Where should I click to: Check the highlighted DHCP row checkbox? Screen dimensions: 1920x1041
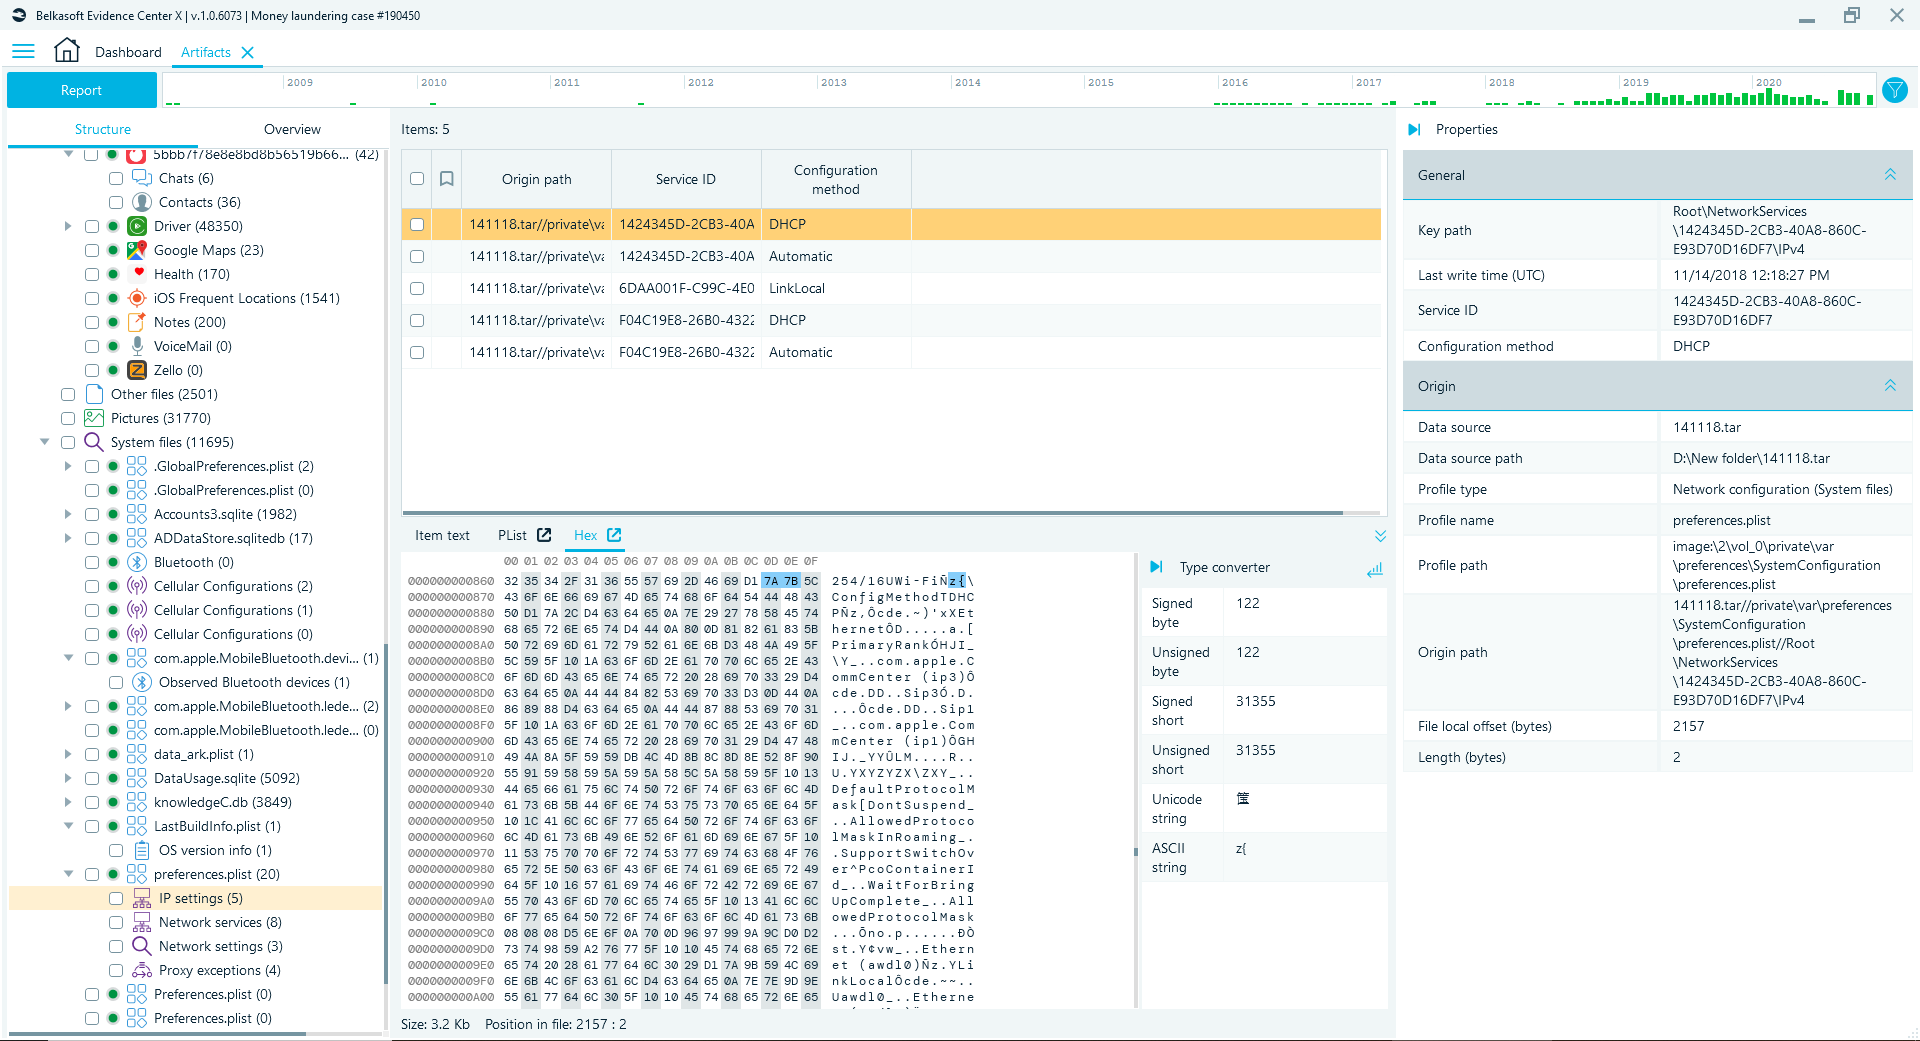coord(417,224)
